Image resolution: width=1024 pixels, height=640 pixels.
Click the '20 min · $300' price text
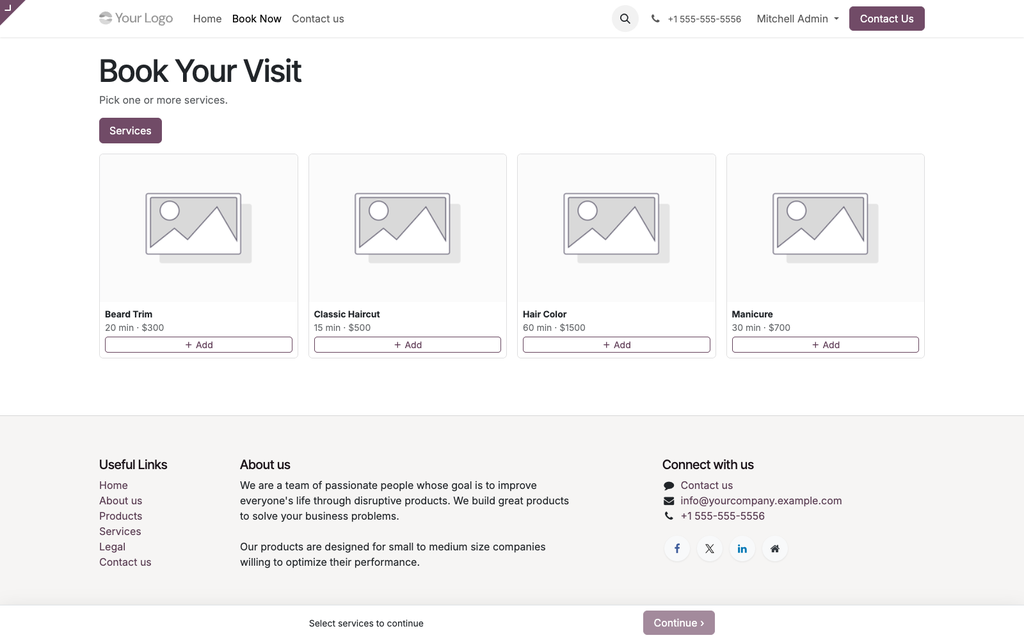coord(135,328)
